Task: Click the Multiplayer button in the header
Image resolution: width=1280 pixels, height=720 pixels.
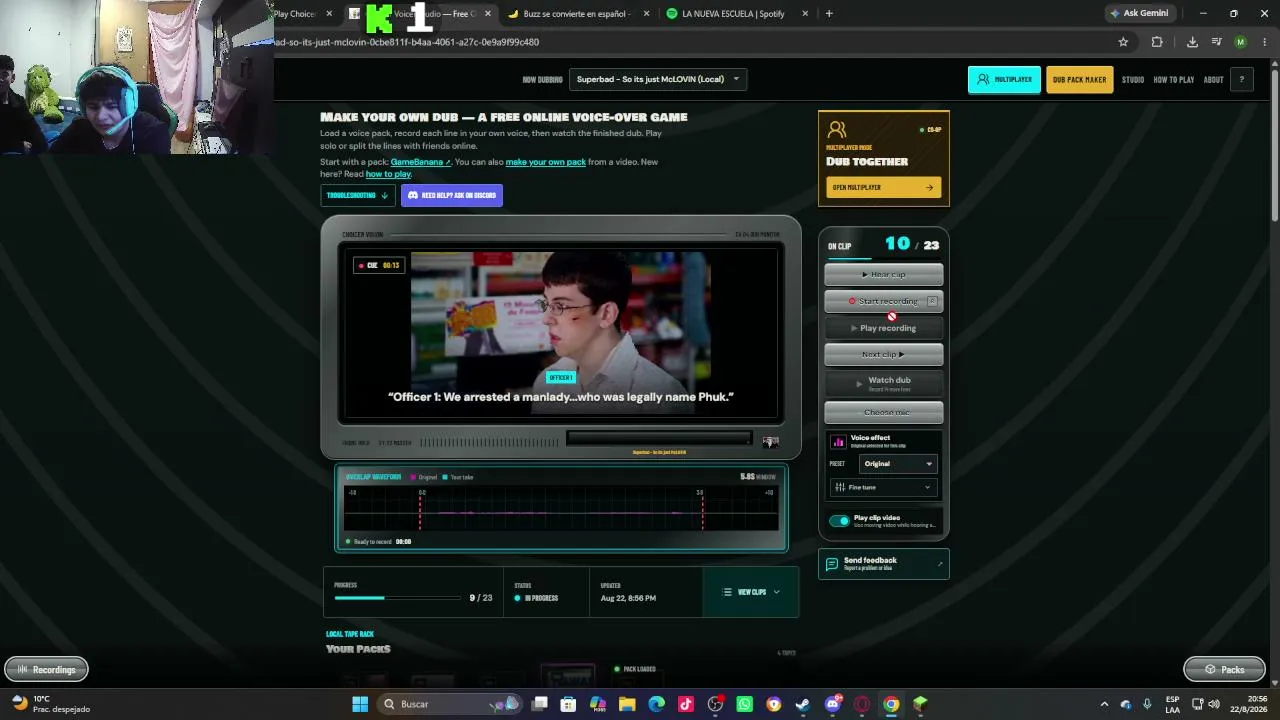Action: point(1004,80)
